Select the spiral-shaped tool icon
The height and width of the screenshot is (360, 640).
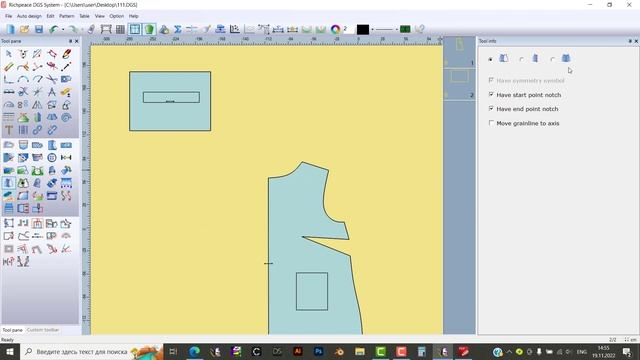(66, 118)
